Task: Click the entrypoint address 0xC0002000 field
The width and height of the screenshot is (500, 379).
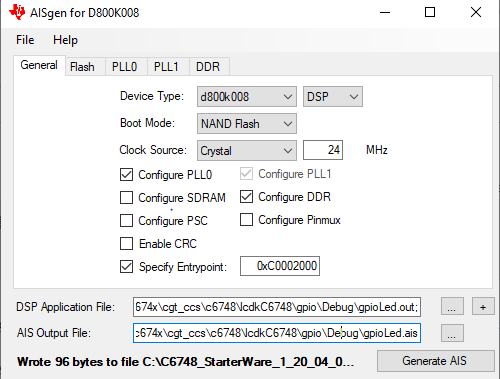Action: point(280,266)
